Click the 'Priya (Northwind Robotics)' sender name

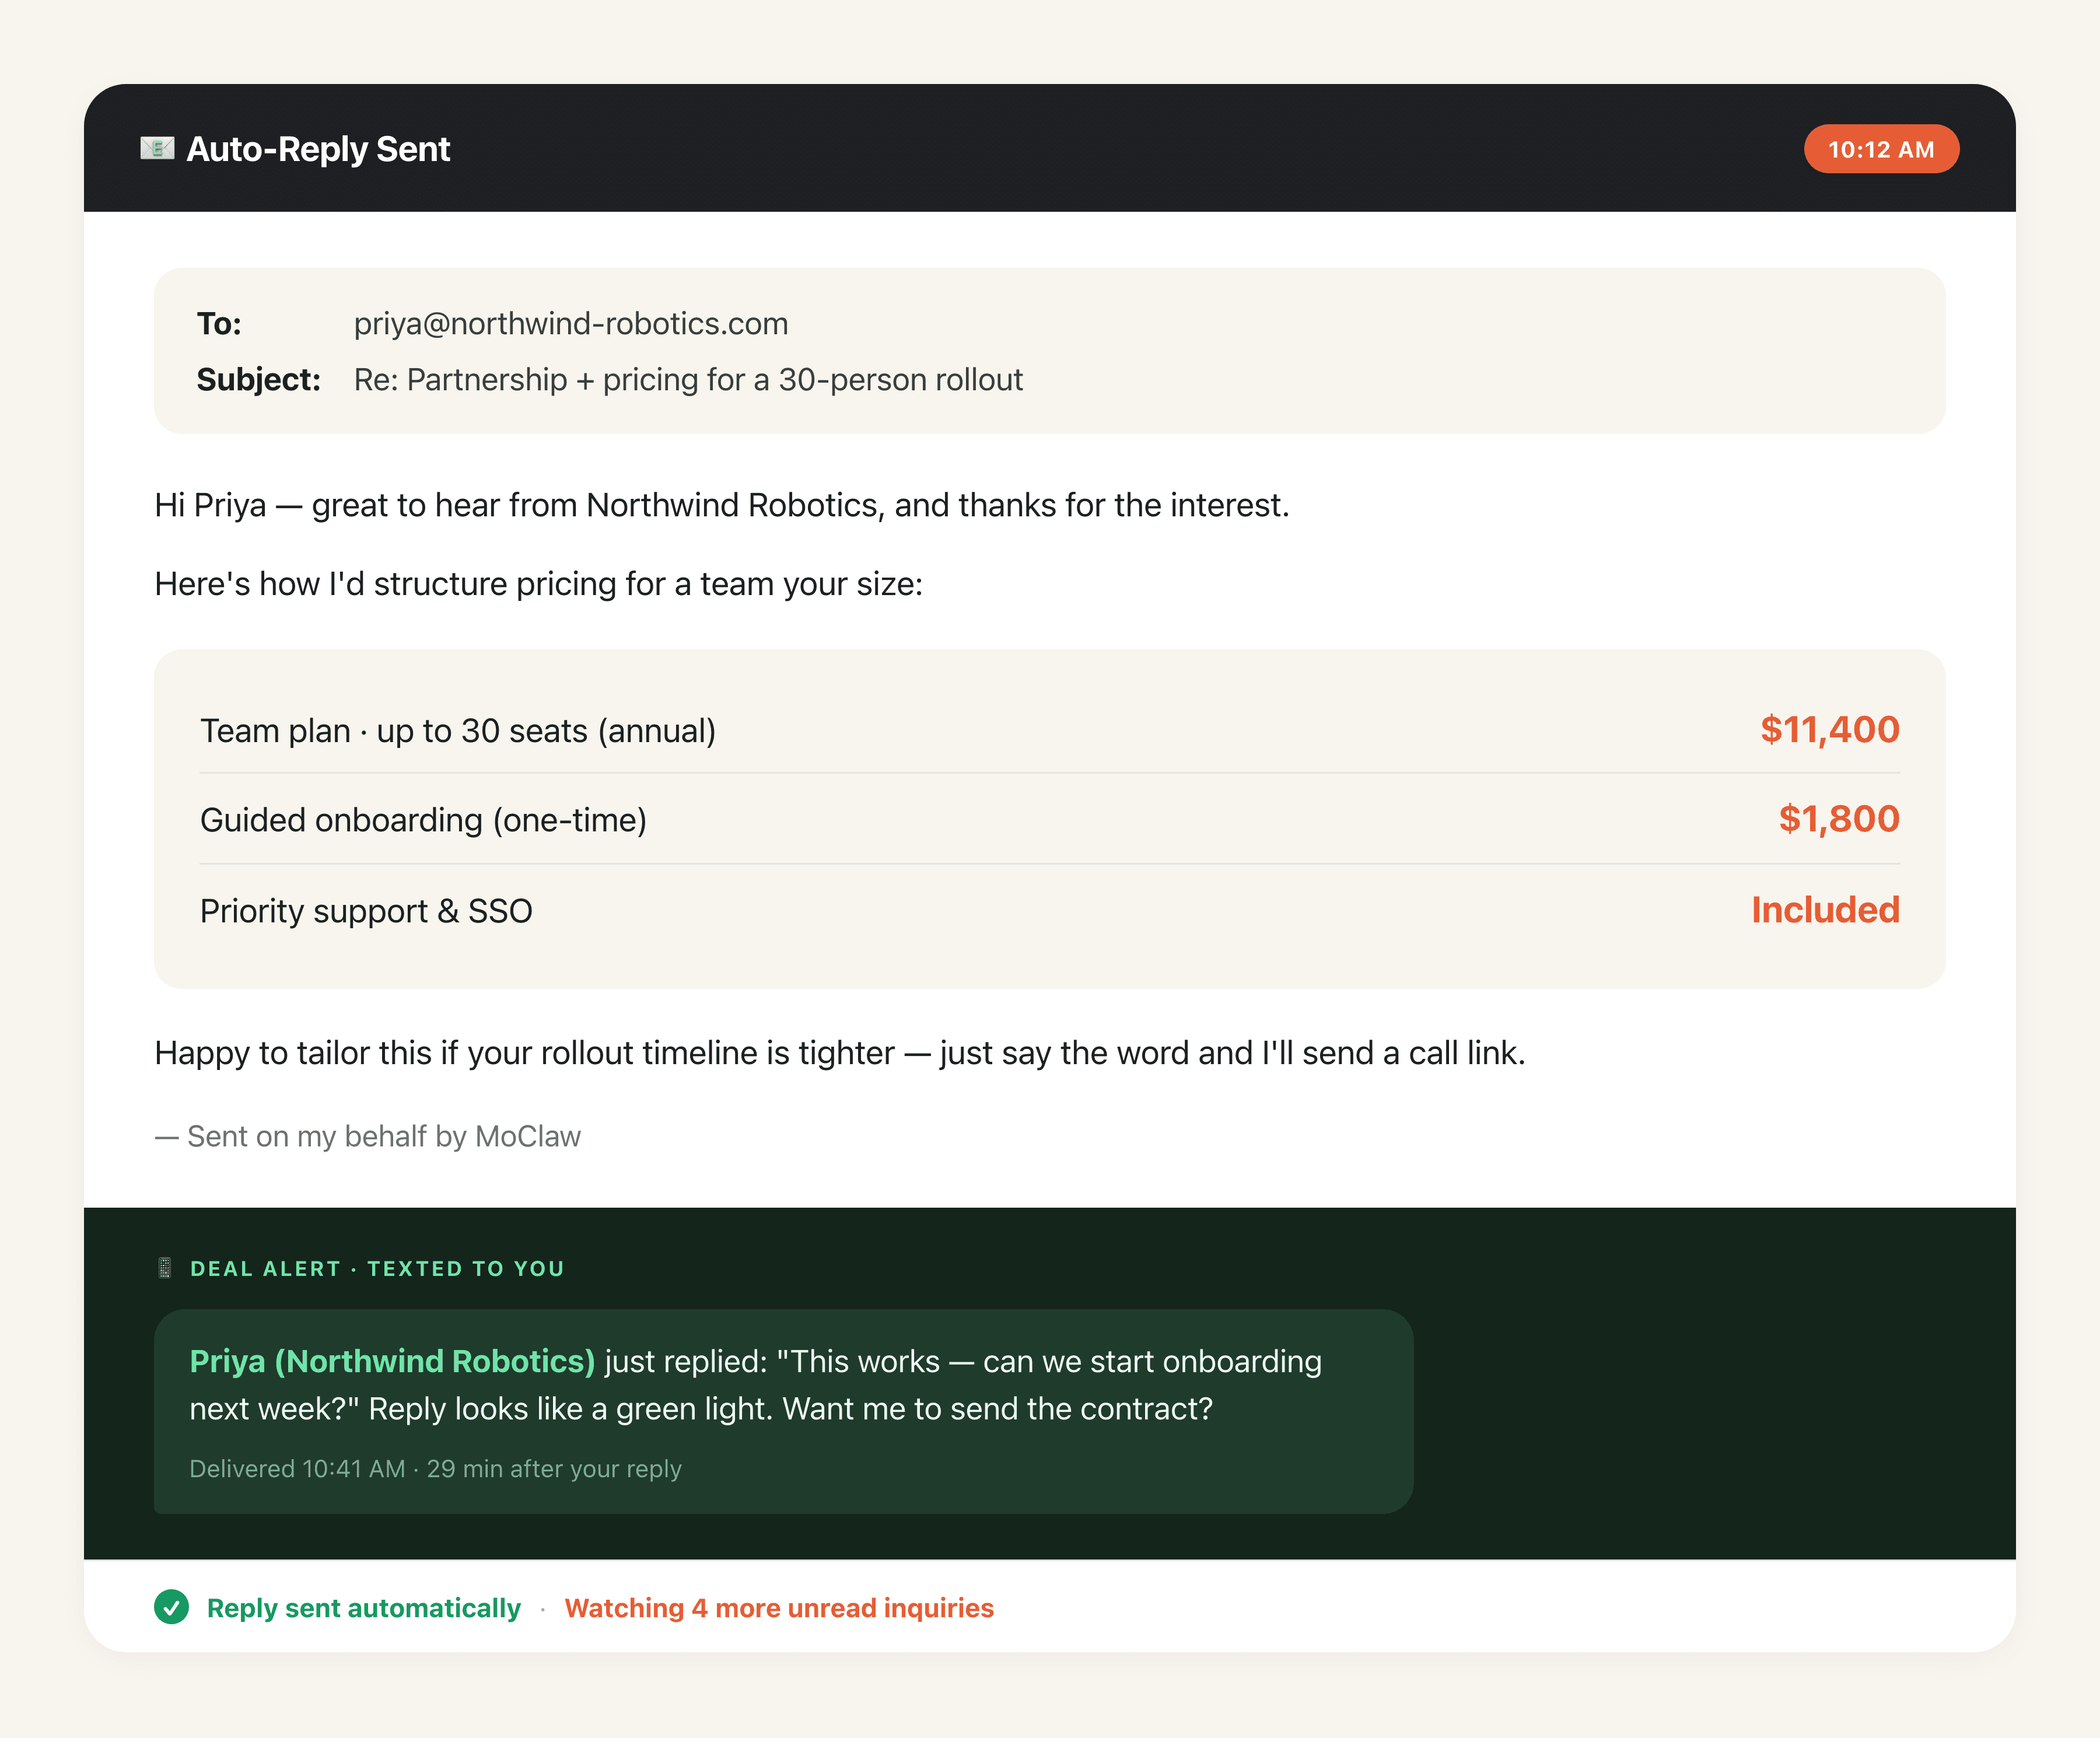click(x=392, y=1361)
